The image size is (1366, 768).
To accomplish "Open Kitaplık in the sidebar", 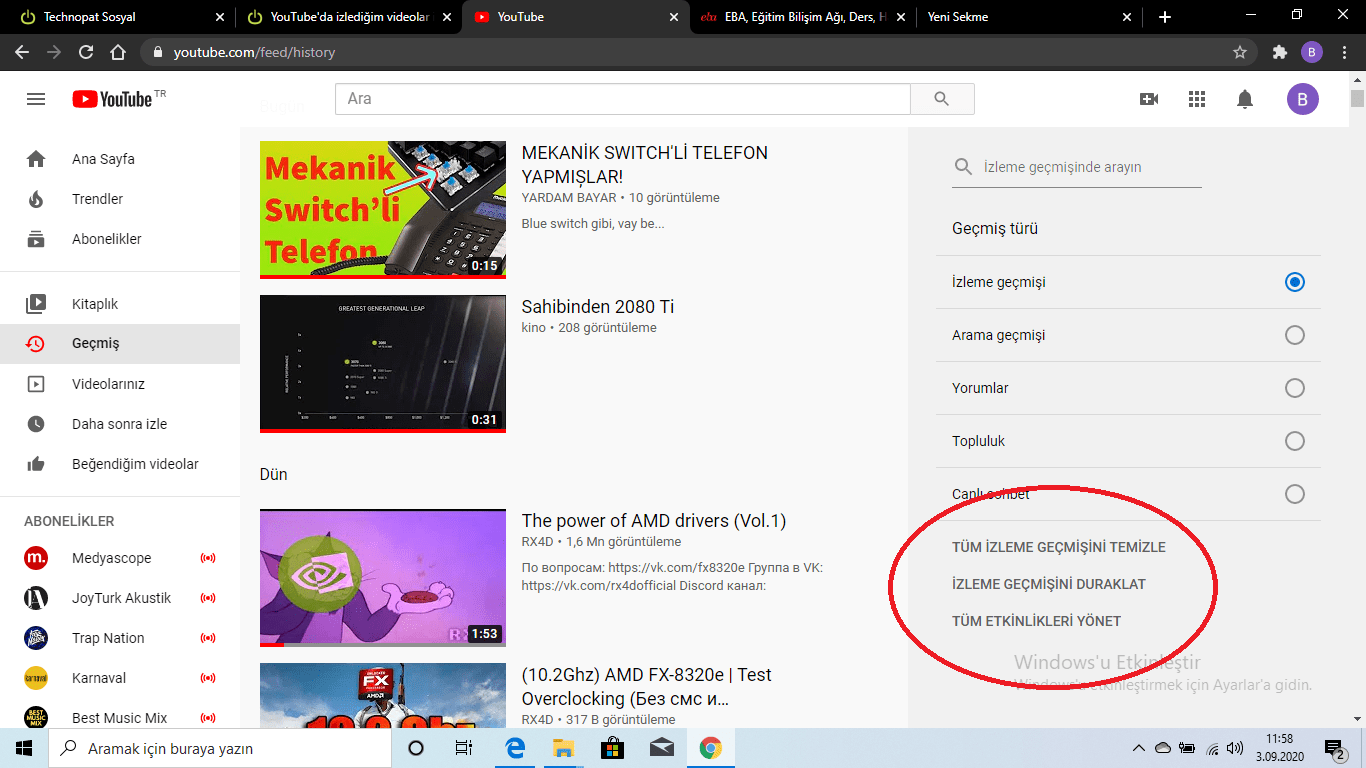I will point(120,304).
